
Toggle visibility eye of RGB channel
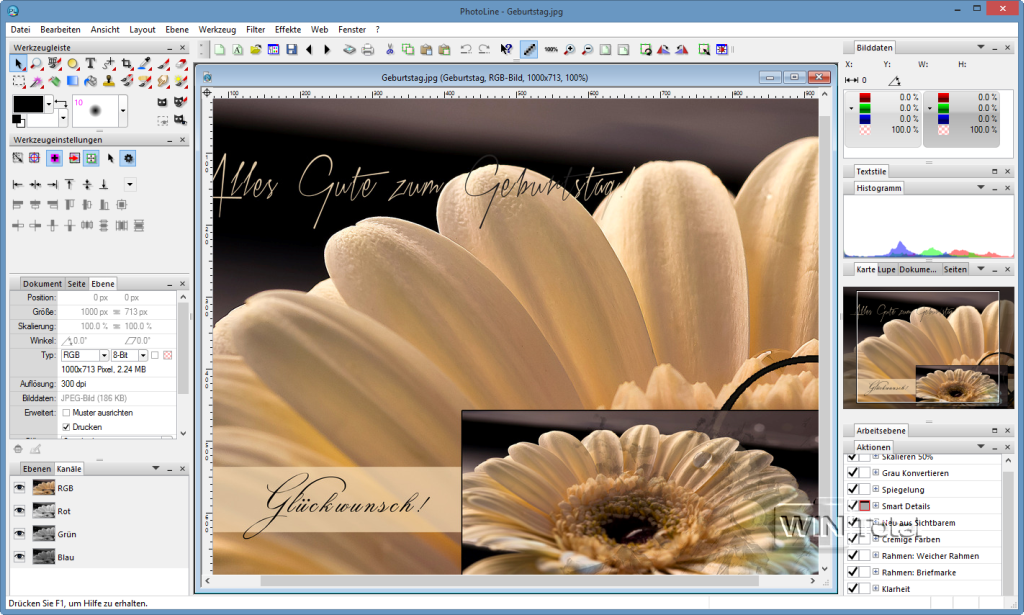pyautogui.click(x=20, y=488)
